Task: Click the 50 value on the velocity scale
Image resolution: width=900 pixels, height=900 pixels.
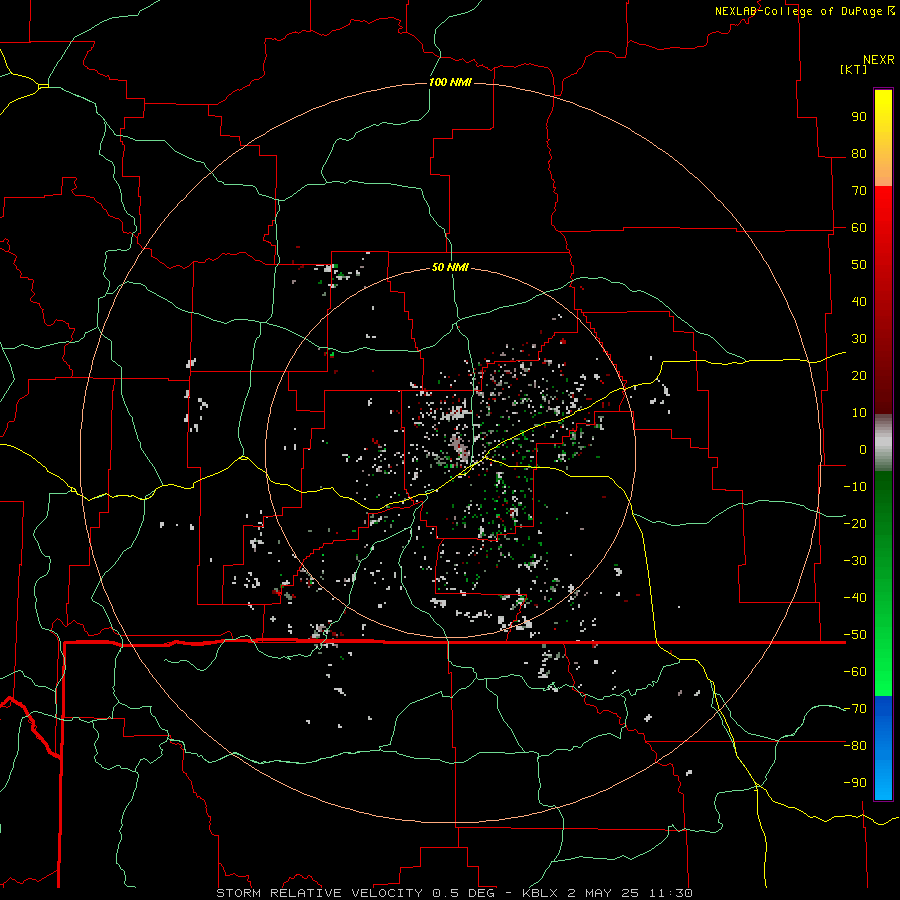Action: point(859,265)
